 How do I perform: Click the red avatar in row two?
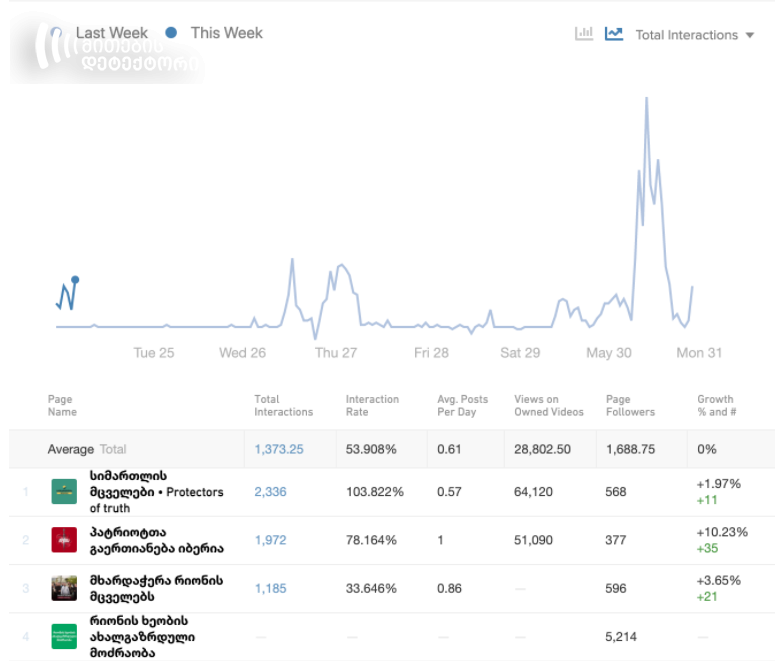point(64,540)
